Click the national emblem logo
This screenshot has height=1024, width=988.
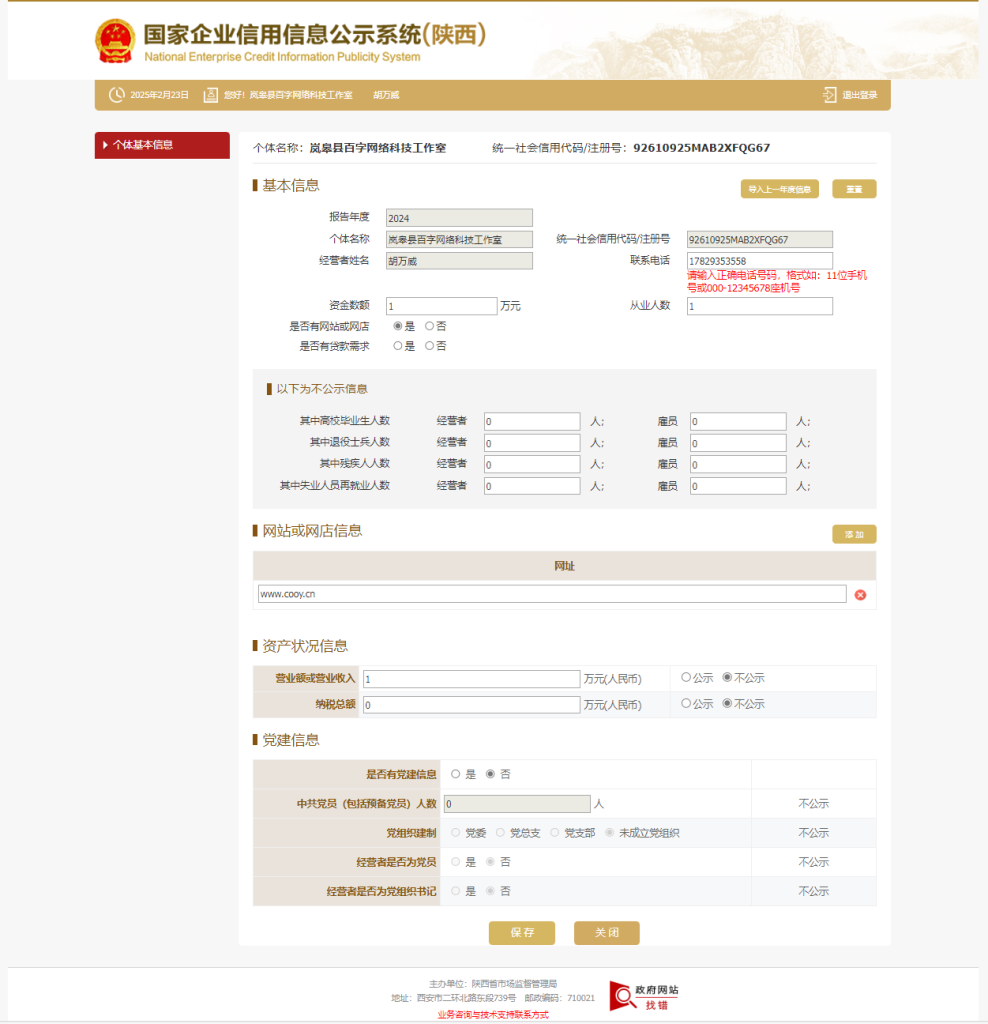pyautogui.click(x=114, y=41)
